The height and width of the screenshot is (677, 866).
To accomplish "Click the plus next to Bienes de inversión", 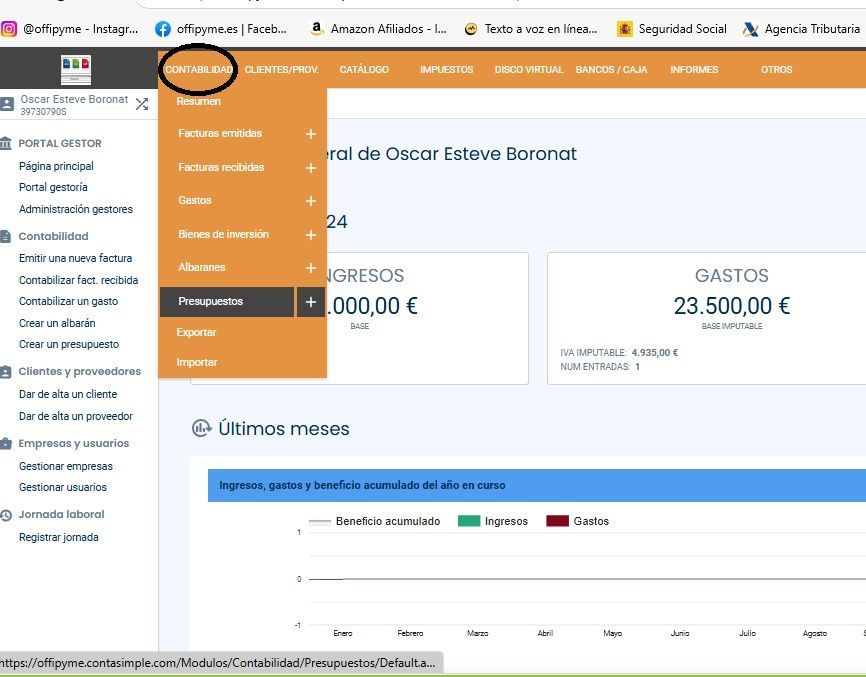I will click(x=311, y=235).
